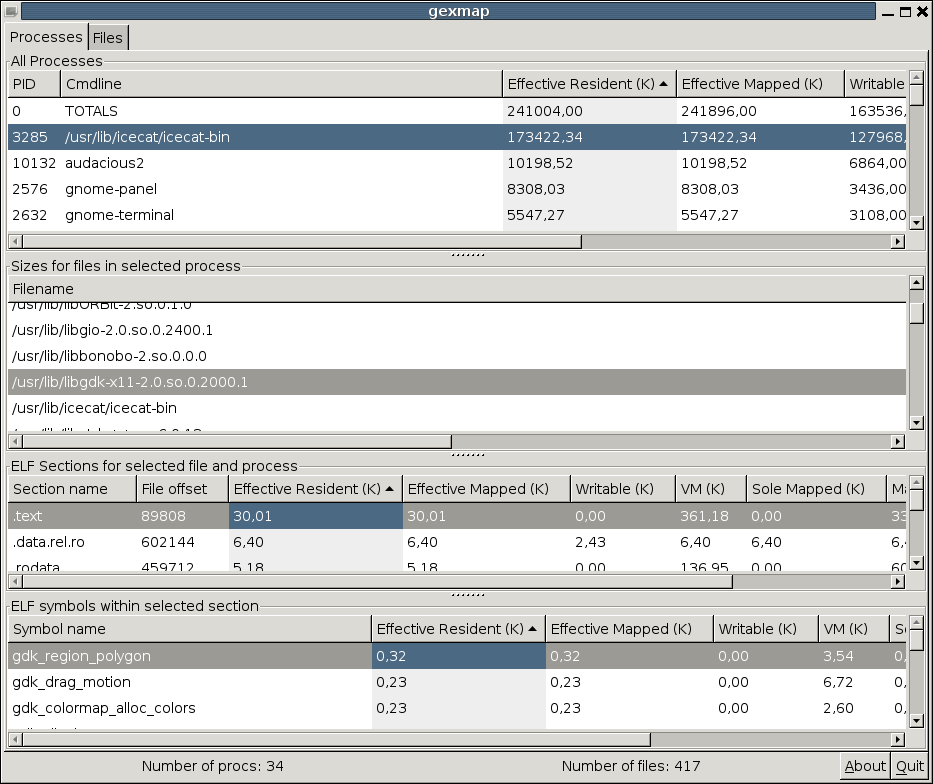Click right arrow of ELF sections horizontal scrollbar
The width and height of the screenshot is (933, 784).
[898, 581]
